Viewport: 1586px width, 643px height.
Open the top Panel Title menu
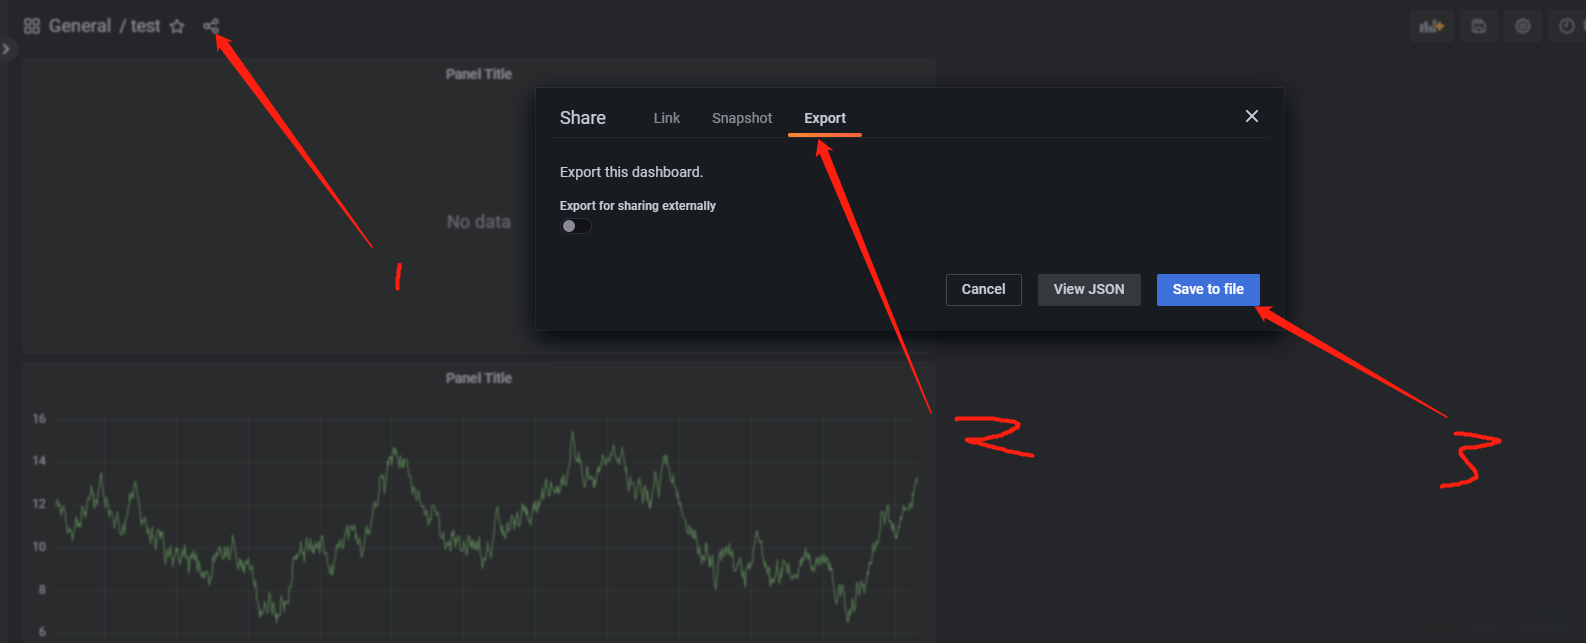point(478,74)
